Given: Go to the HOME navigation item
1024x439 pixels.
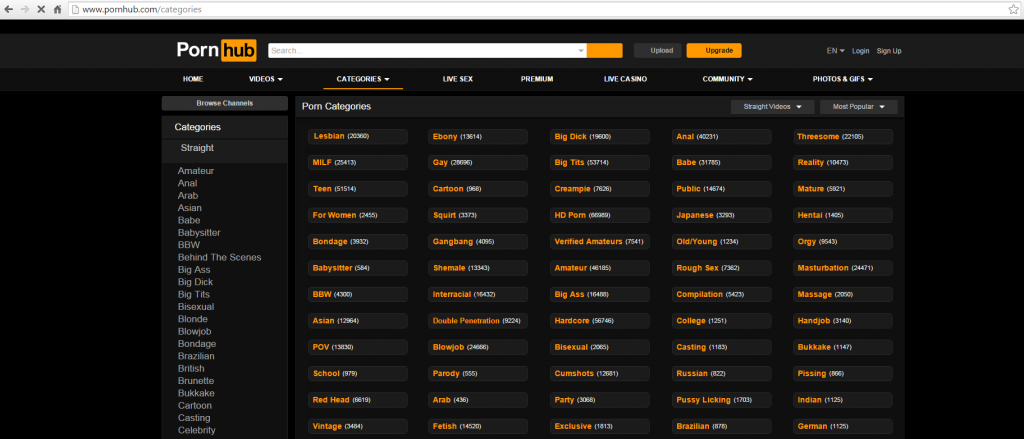Looking at the screenshot, I should 193,79.
